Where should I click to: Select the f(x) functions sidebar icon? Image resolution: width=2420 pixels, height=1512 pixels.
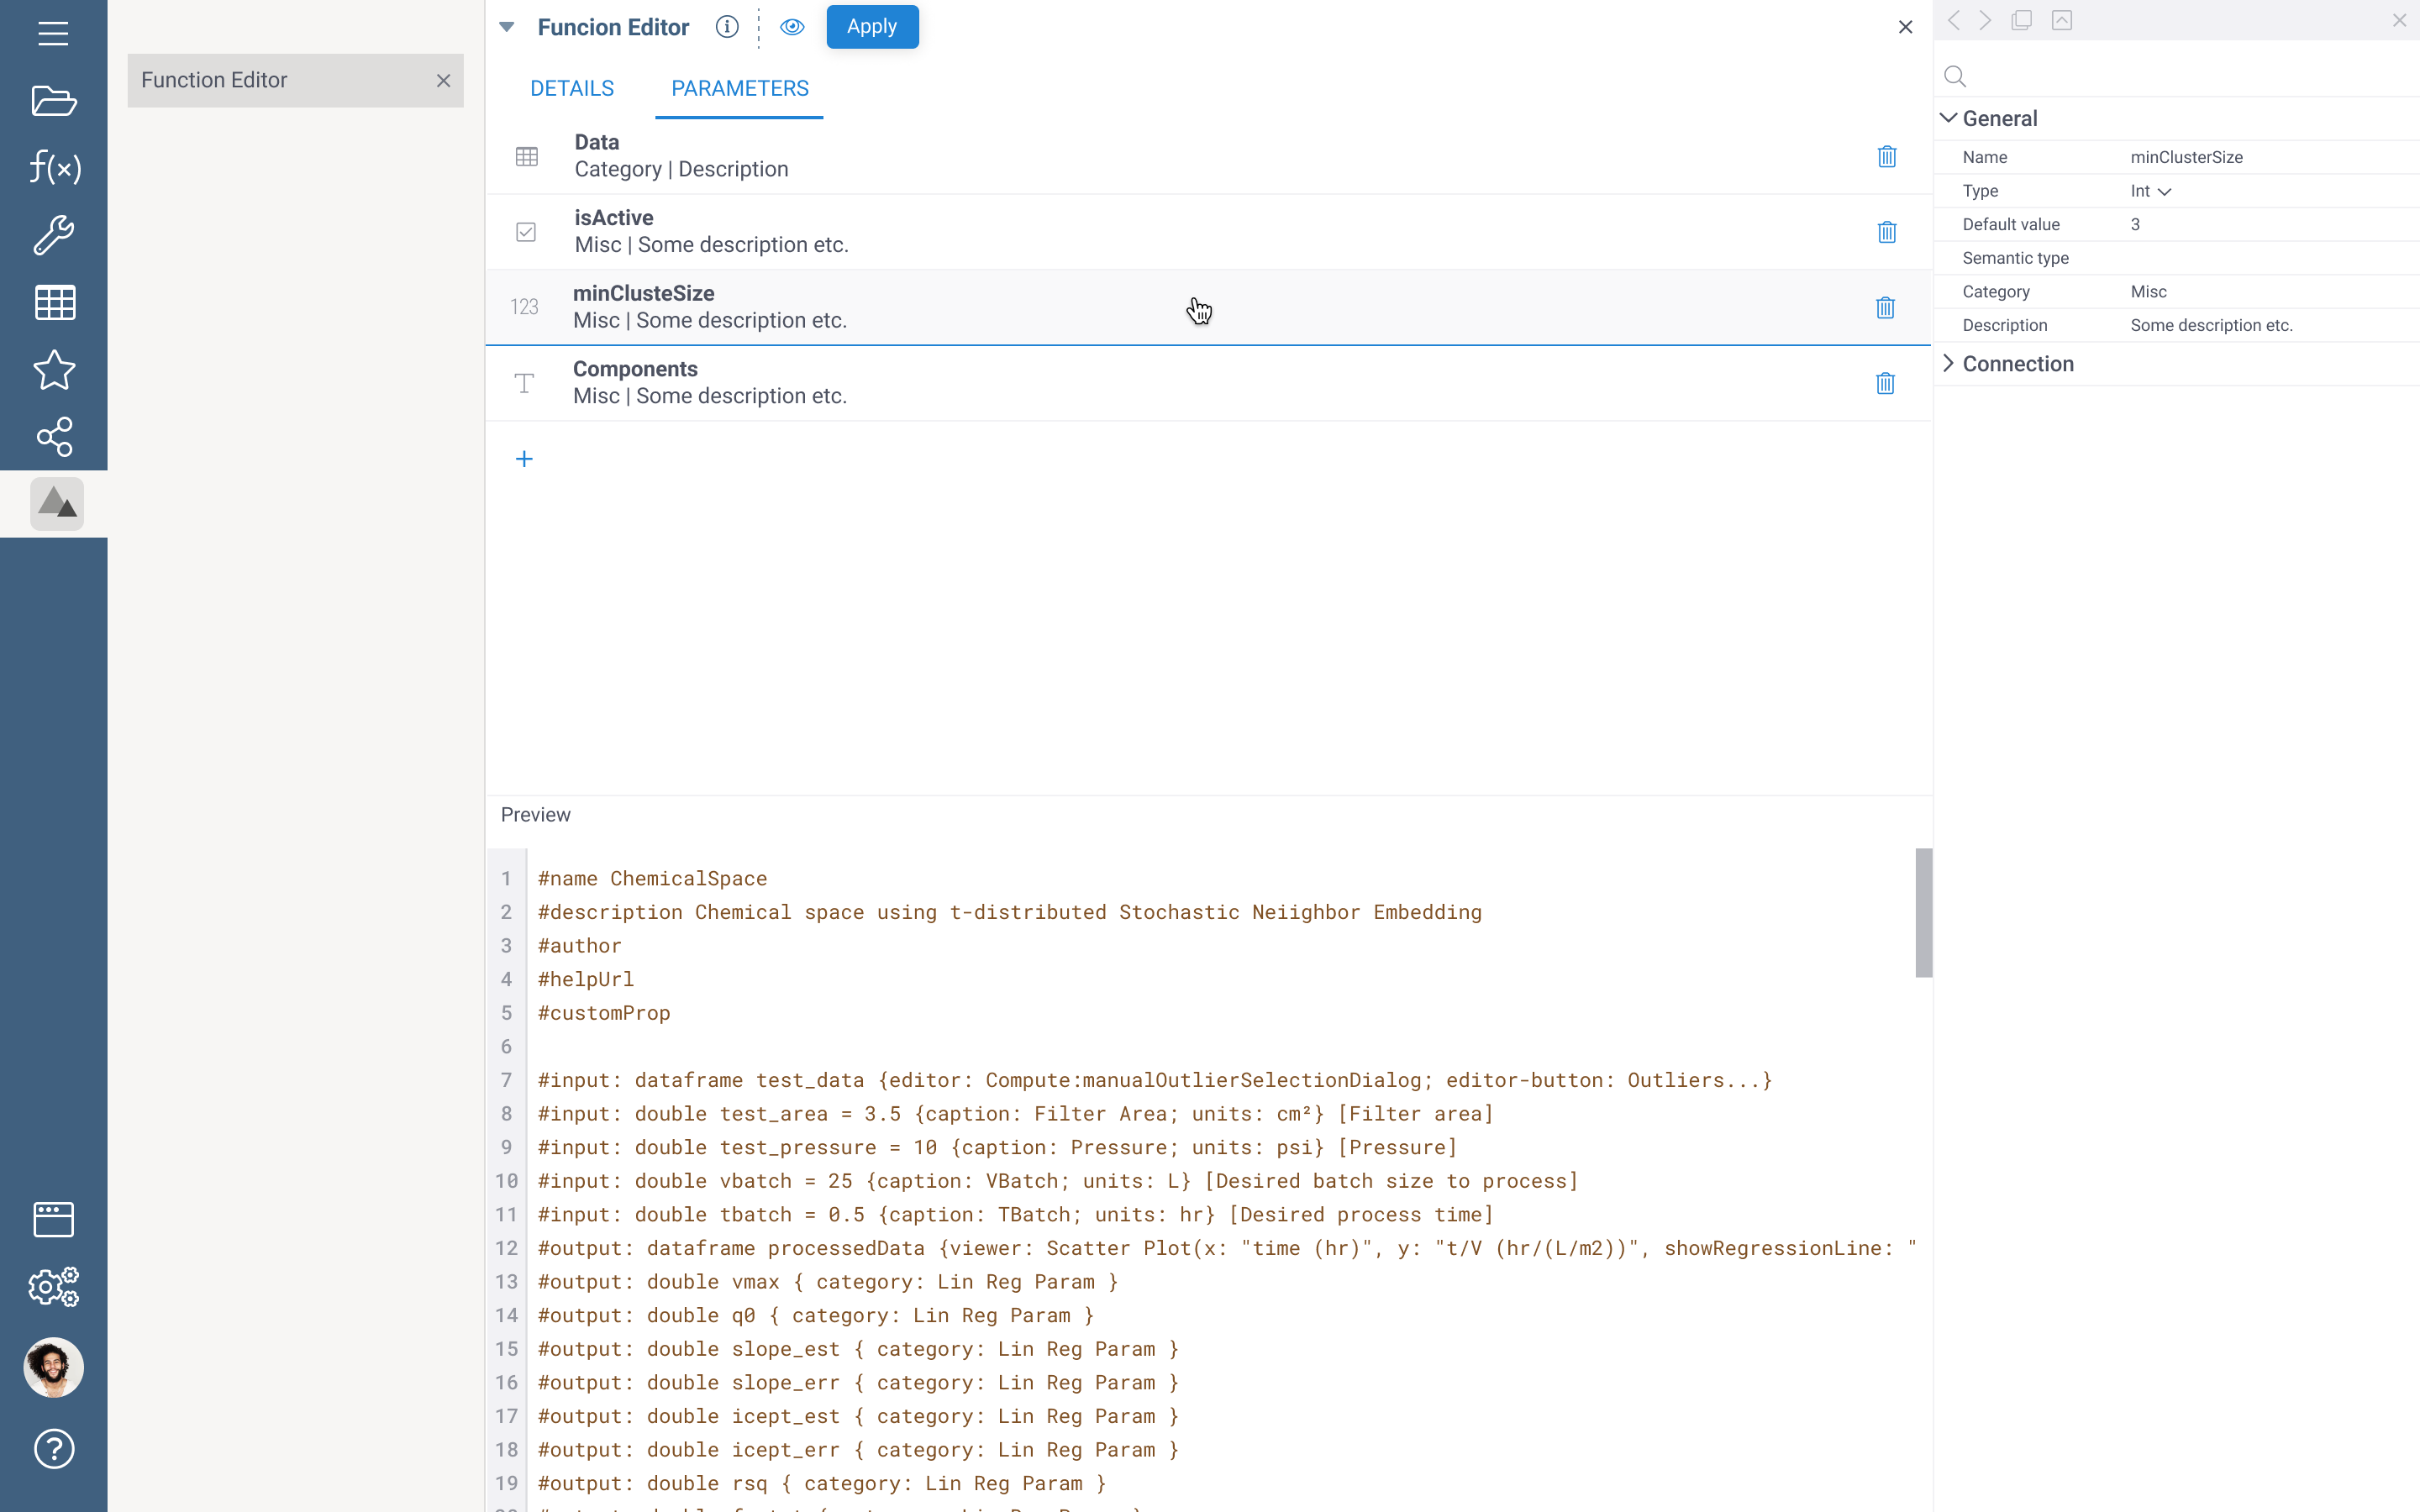pos(53,168)
